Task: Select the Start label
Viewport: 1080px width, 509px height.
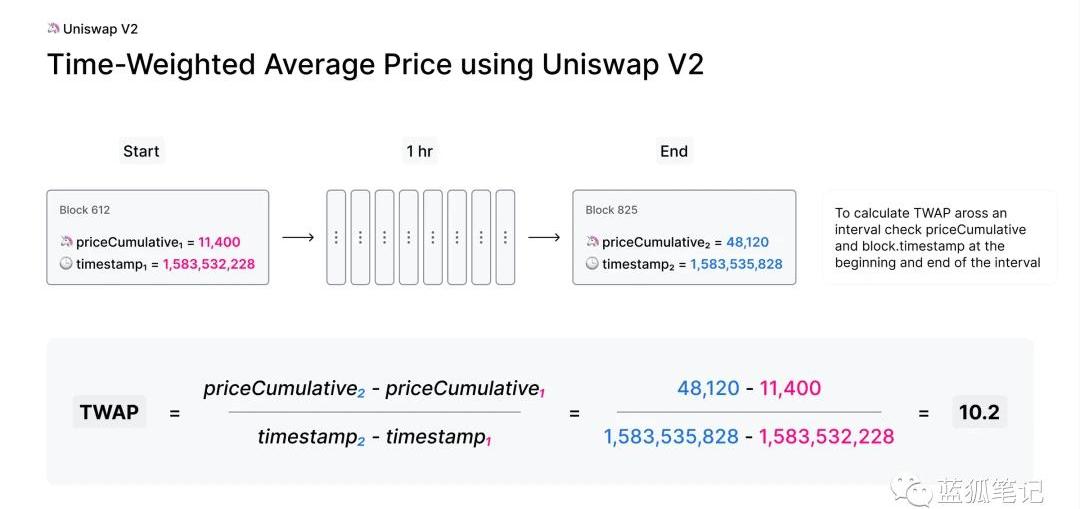Action: (x=141, y=151)
